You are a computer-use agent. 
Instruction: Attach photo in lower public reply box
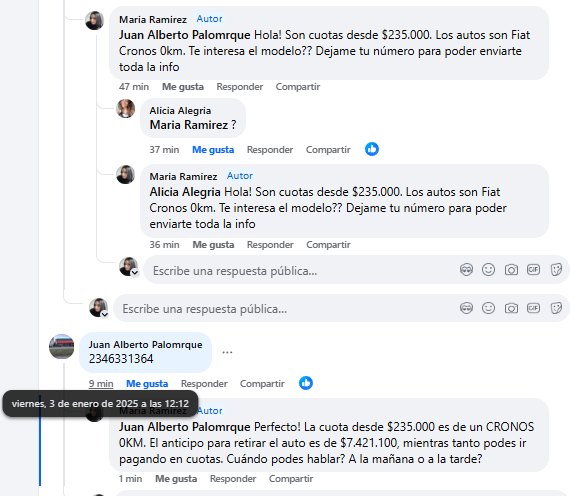click(x=511, y=308)
